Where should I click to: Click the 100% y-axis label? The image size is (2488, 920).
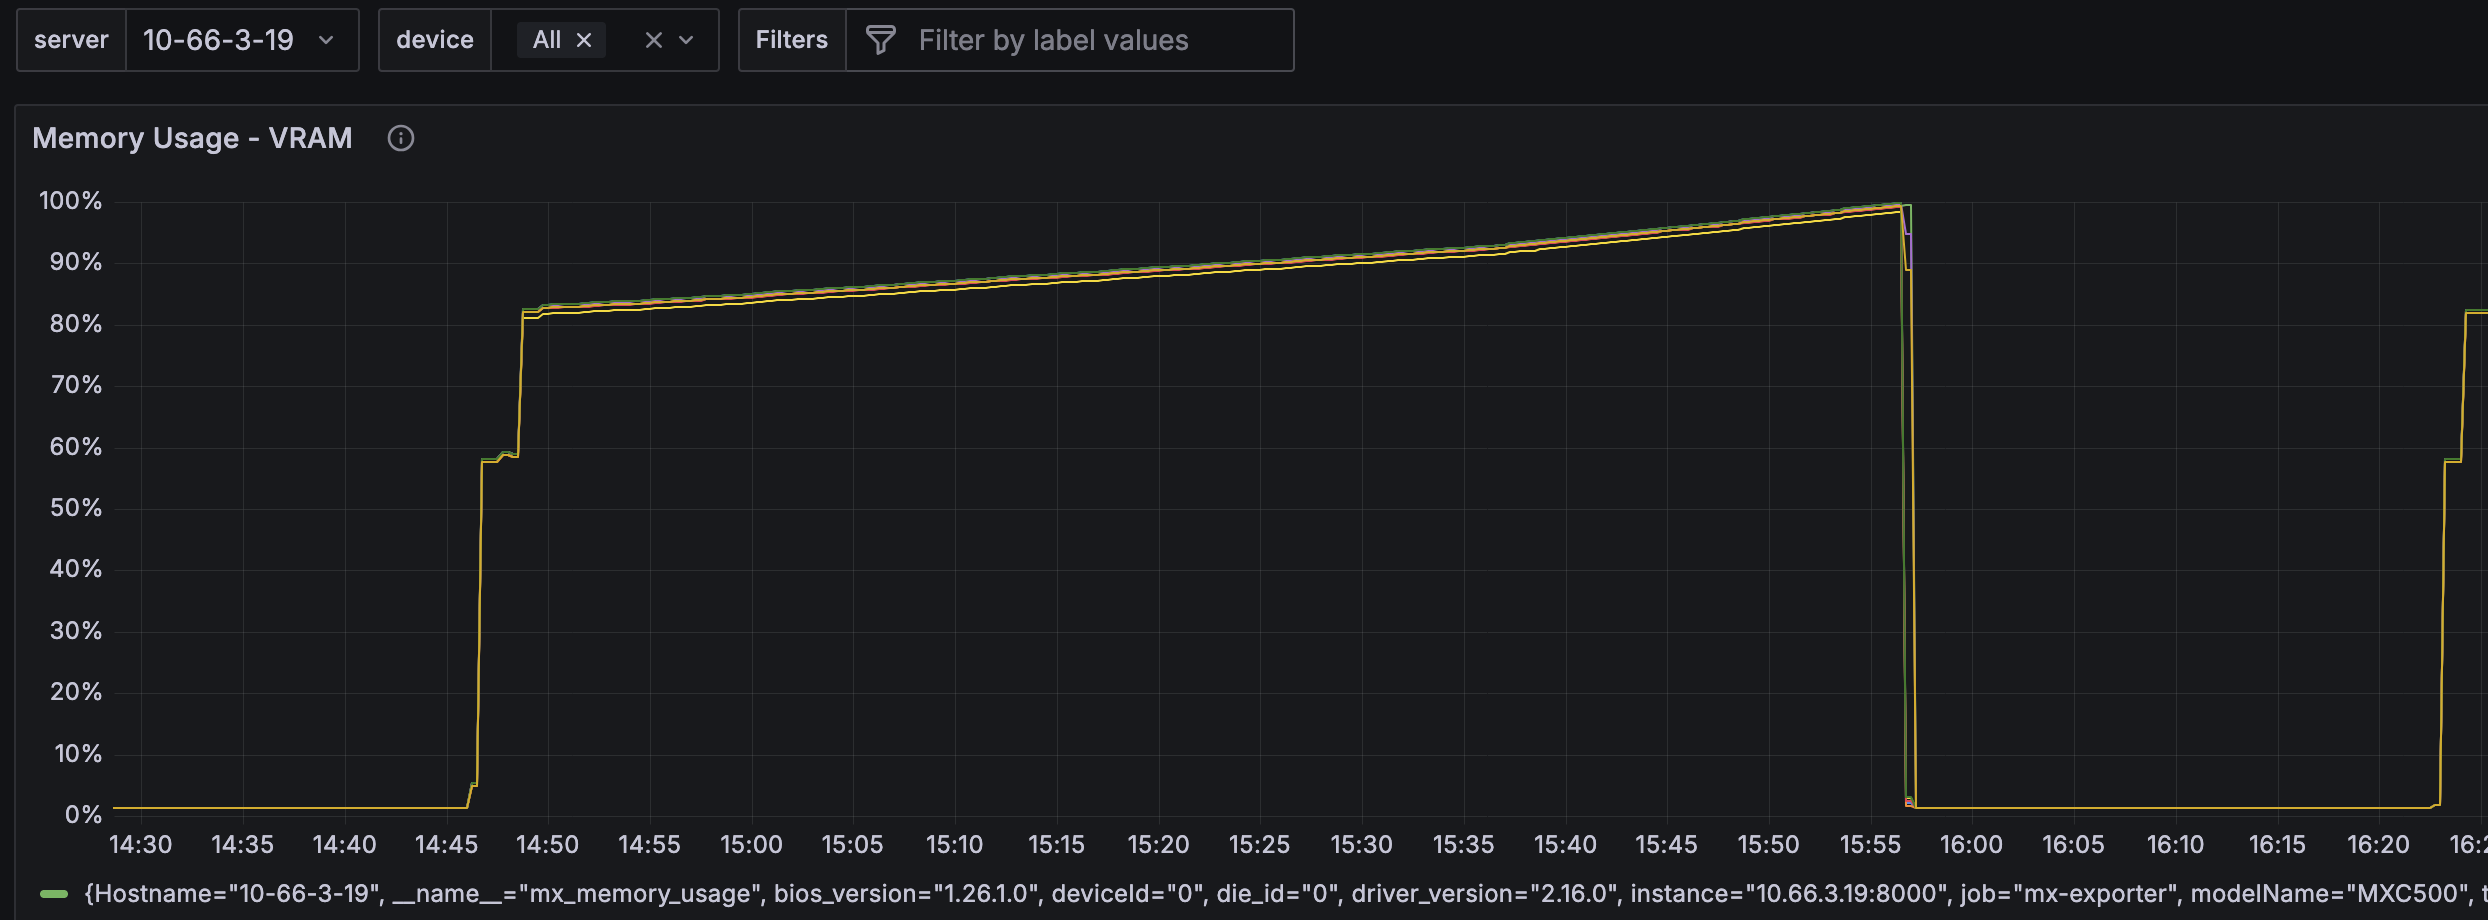tap(70, 201)
